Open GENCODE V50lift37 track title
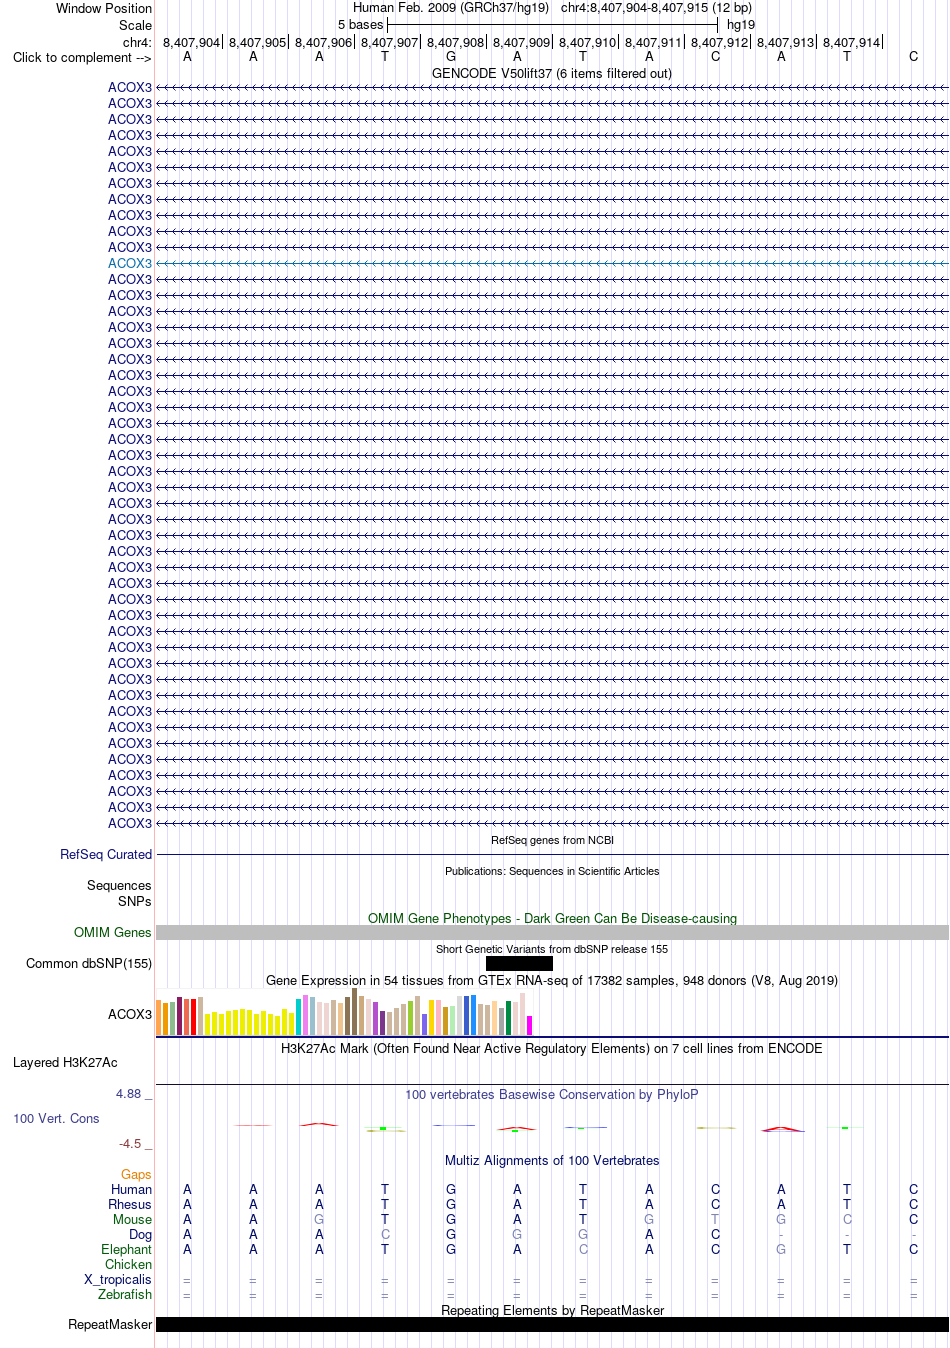 [x=552, y=73]
